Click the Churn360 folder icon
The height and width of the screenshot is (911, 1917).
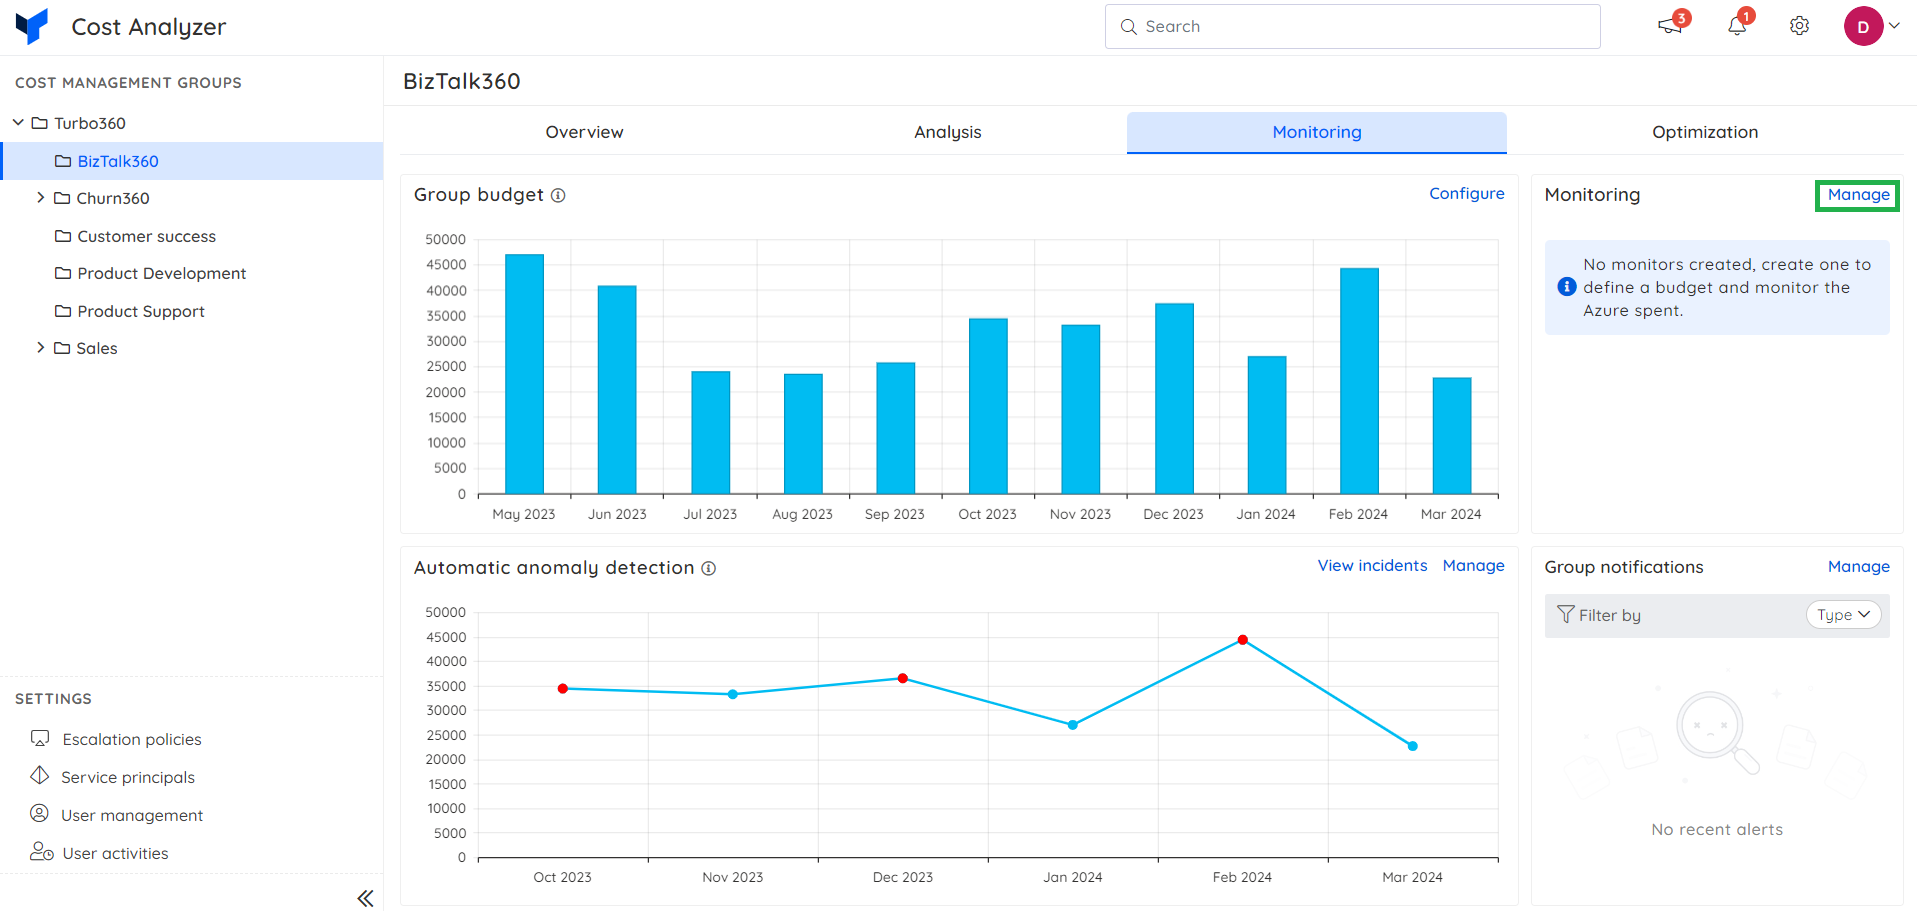62,198
